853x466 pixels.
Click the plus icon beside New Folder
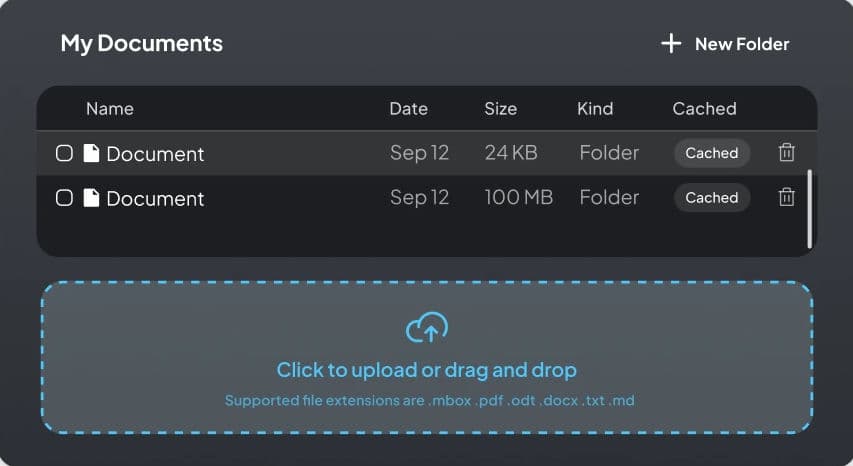[x=671, y=43]
